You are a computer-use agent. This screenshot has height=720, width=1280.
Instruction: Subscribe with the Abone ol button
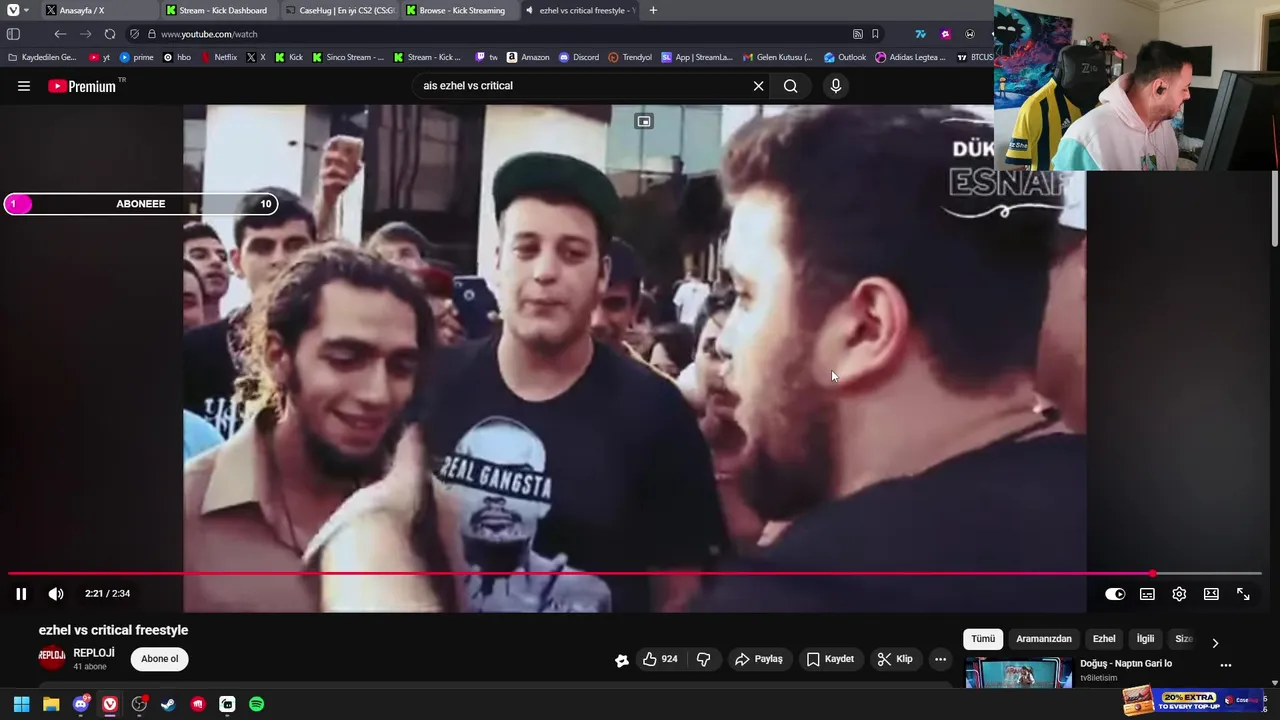[160, 659]
